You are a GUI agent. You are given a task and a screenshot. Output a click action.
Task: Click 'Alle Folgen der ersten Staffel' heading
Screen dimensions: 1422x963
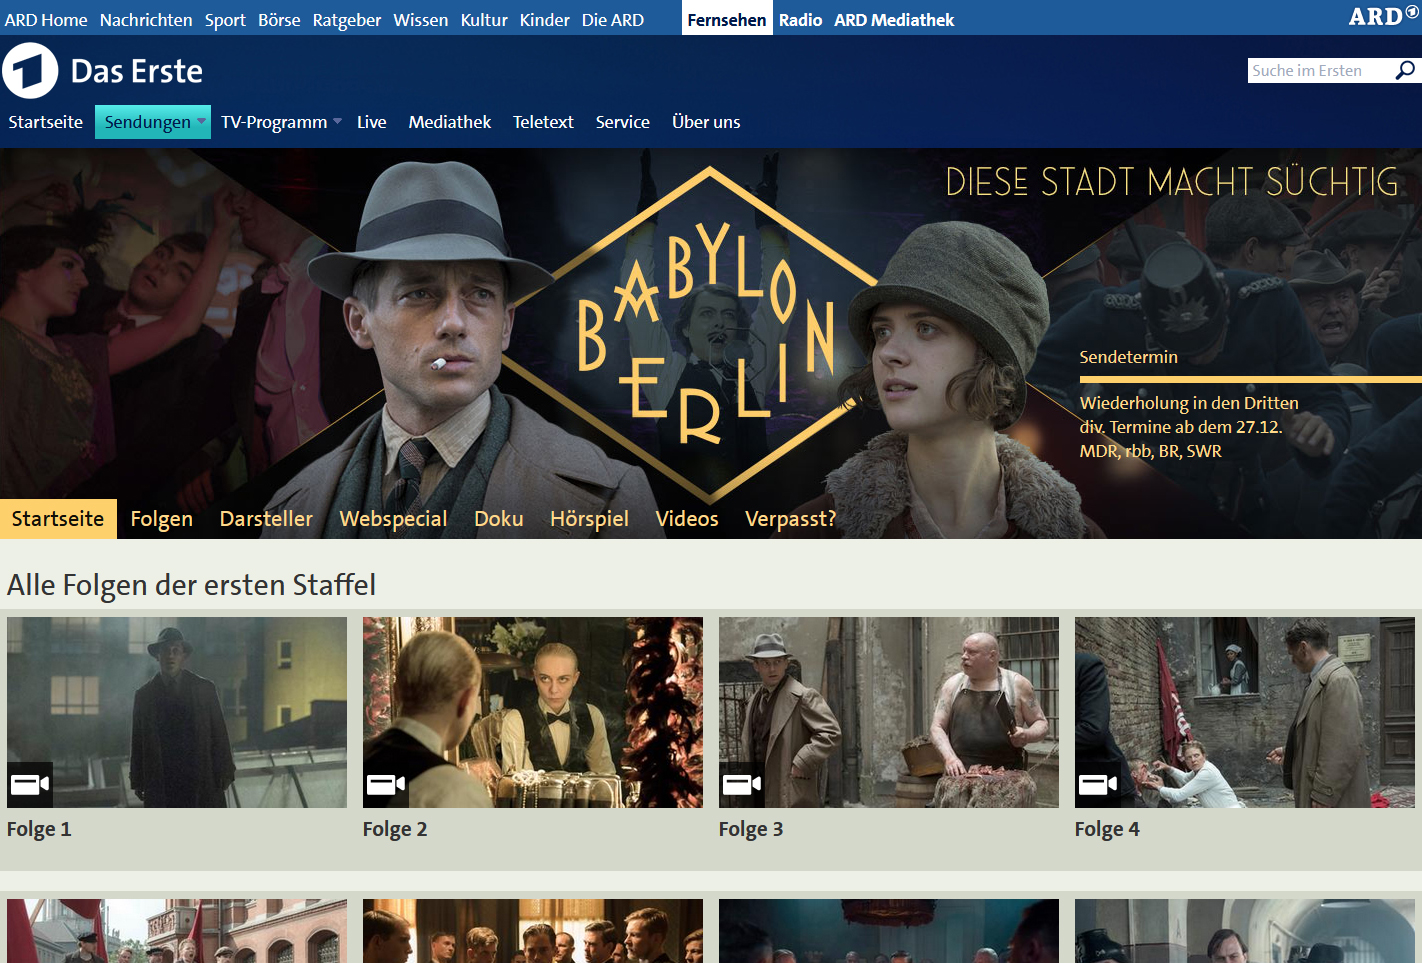click(x=192, y=585)
